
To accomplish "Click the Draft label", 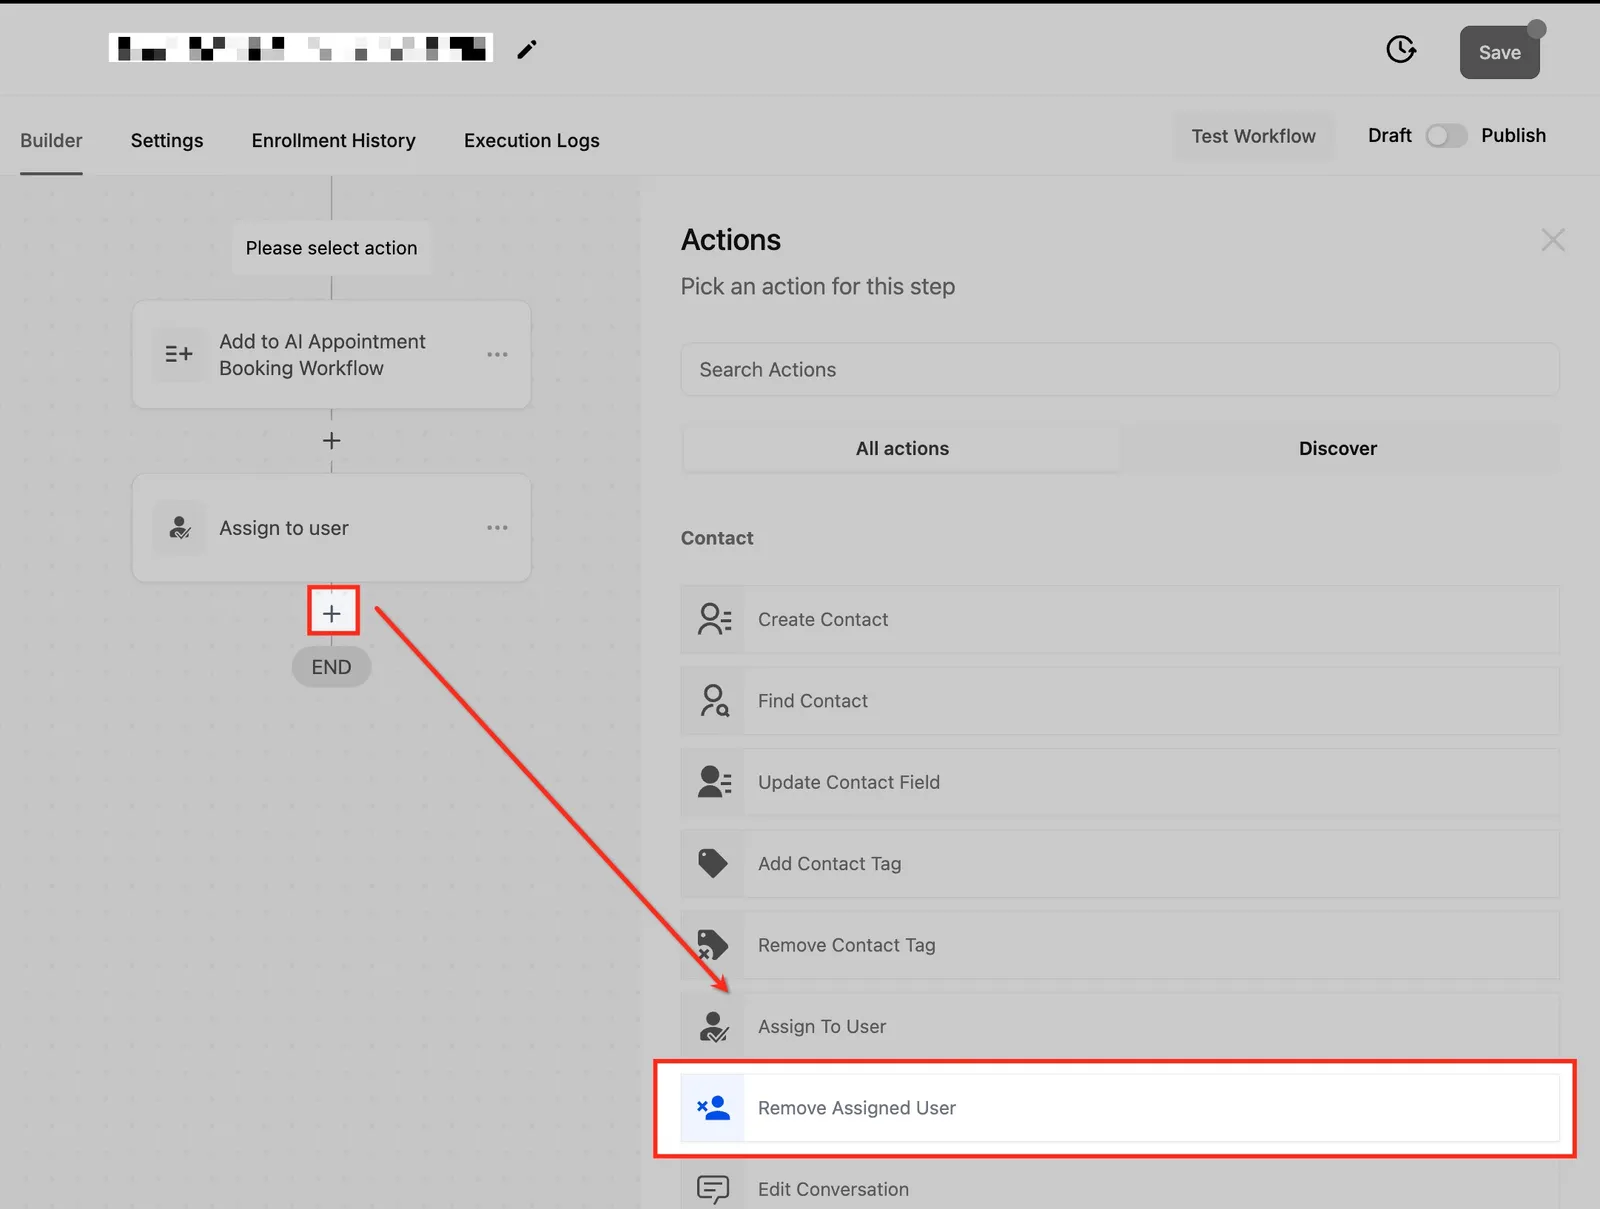I will [1389, 135].
